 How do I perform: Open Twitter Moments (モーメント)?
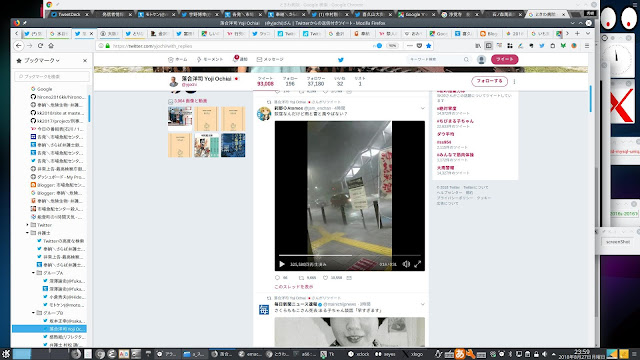click(x=210, y=60)
